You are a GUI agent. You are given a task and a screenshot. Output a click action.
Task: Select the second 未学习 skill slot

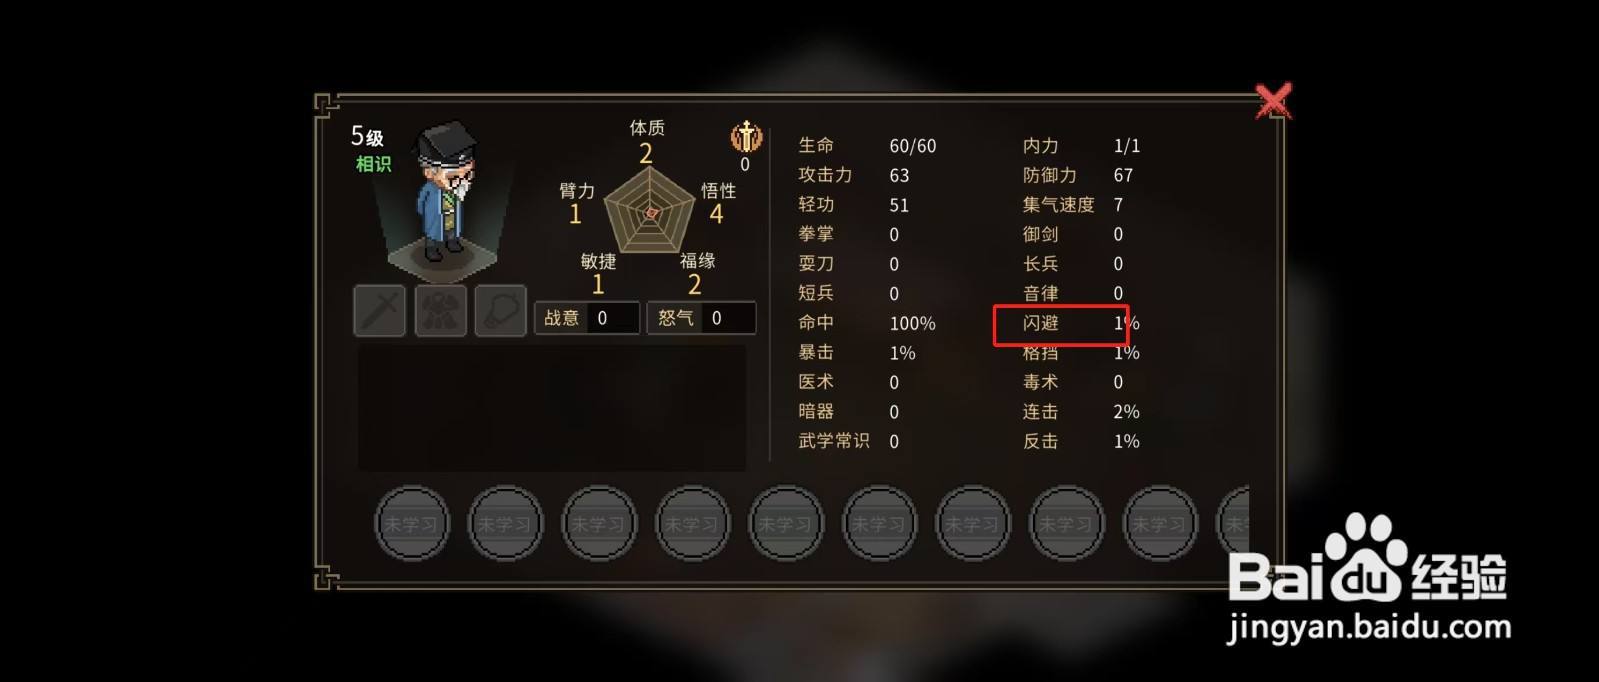(505, 523)
